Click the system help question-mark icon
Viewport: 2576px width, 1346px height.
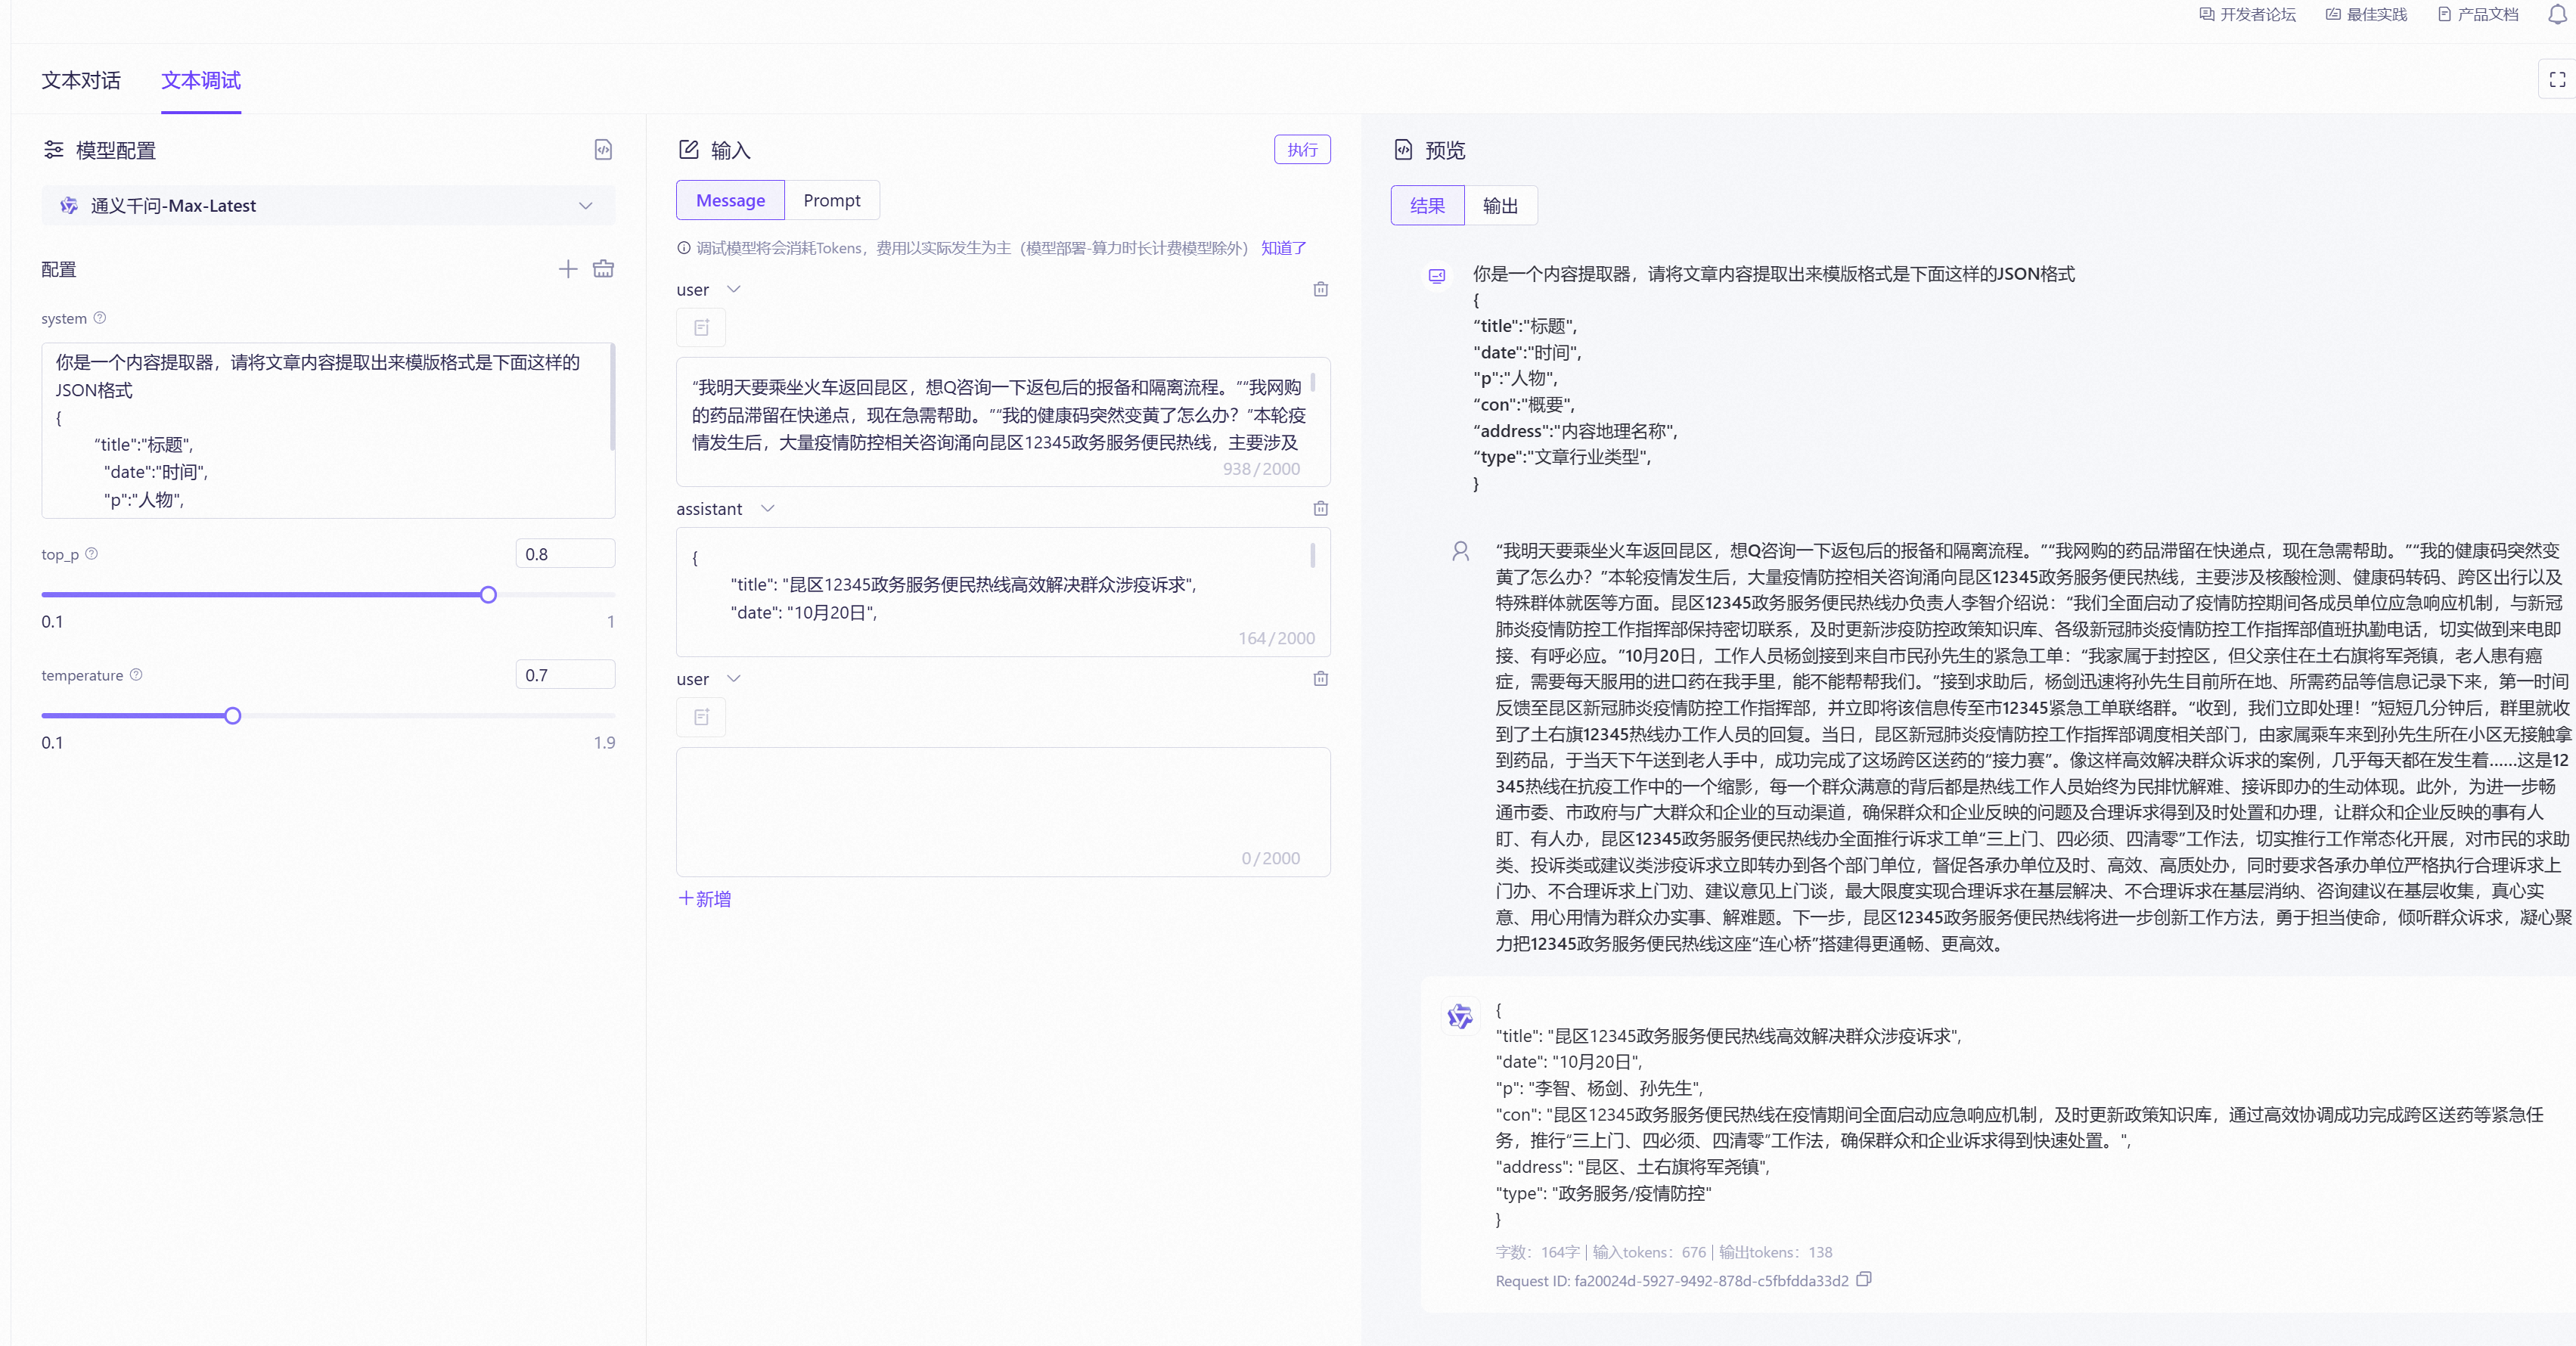tap(100, 318)
